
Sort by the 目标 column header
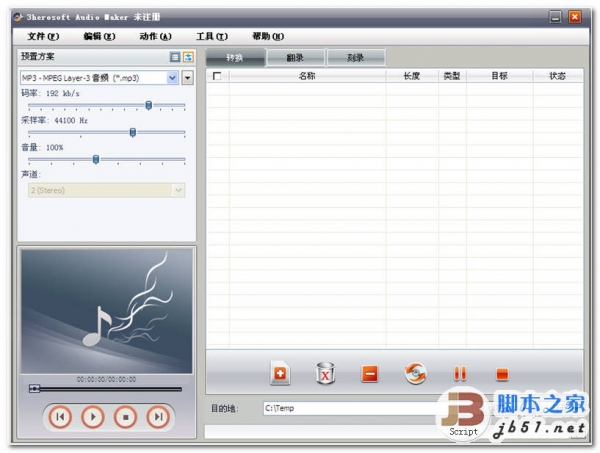click(500, 76)
